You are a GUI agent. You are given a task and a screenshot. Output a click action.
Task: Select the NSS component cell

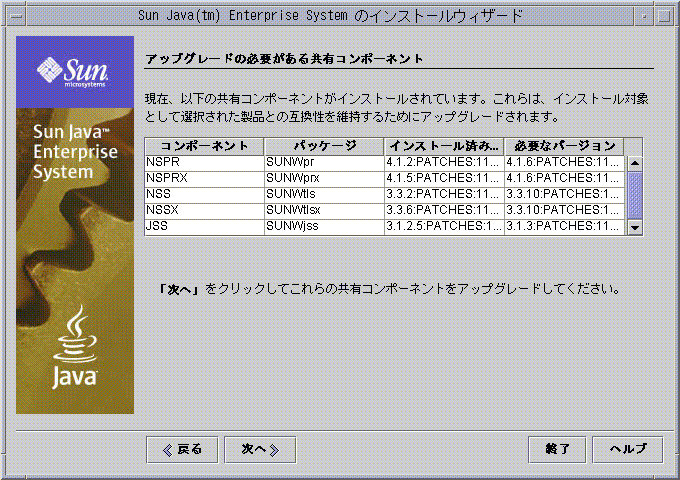[x=205, y=195]
